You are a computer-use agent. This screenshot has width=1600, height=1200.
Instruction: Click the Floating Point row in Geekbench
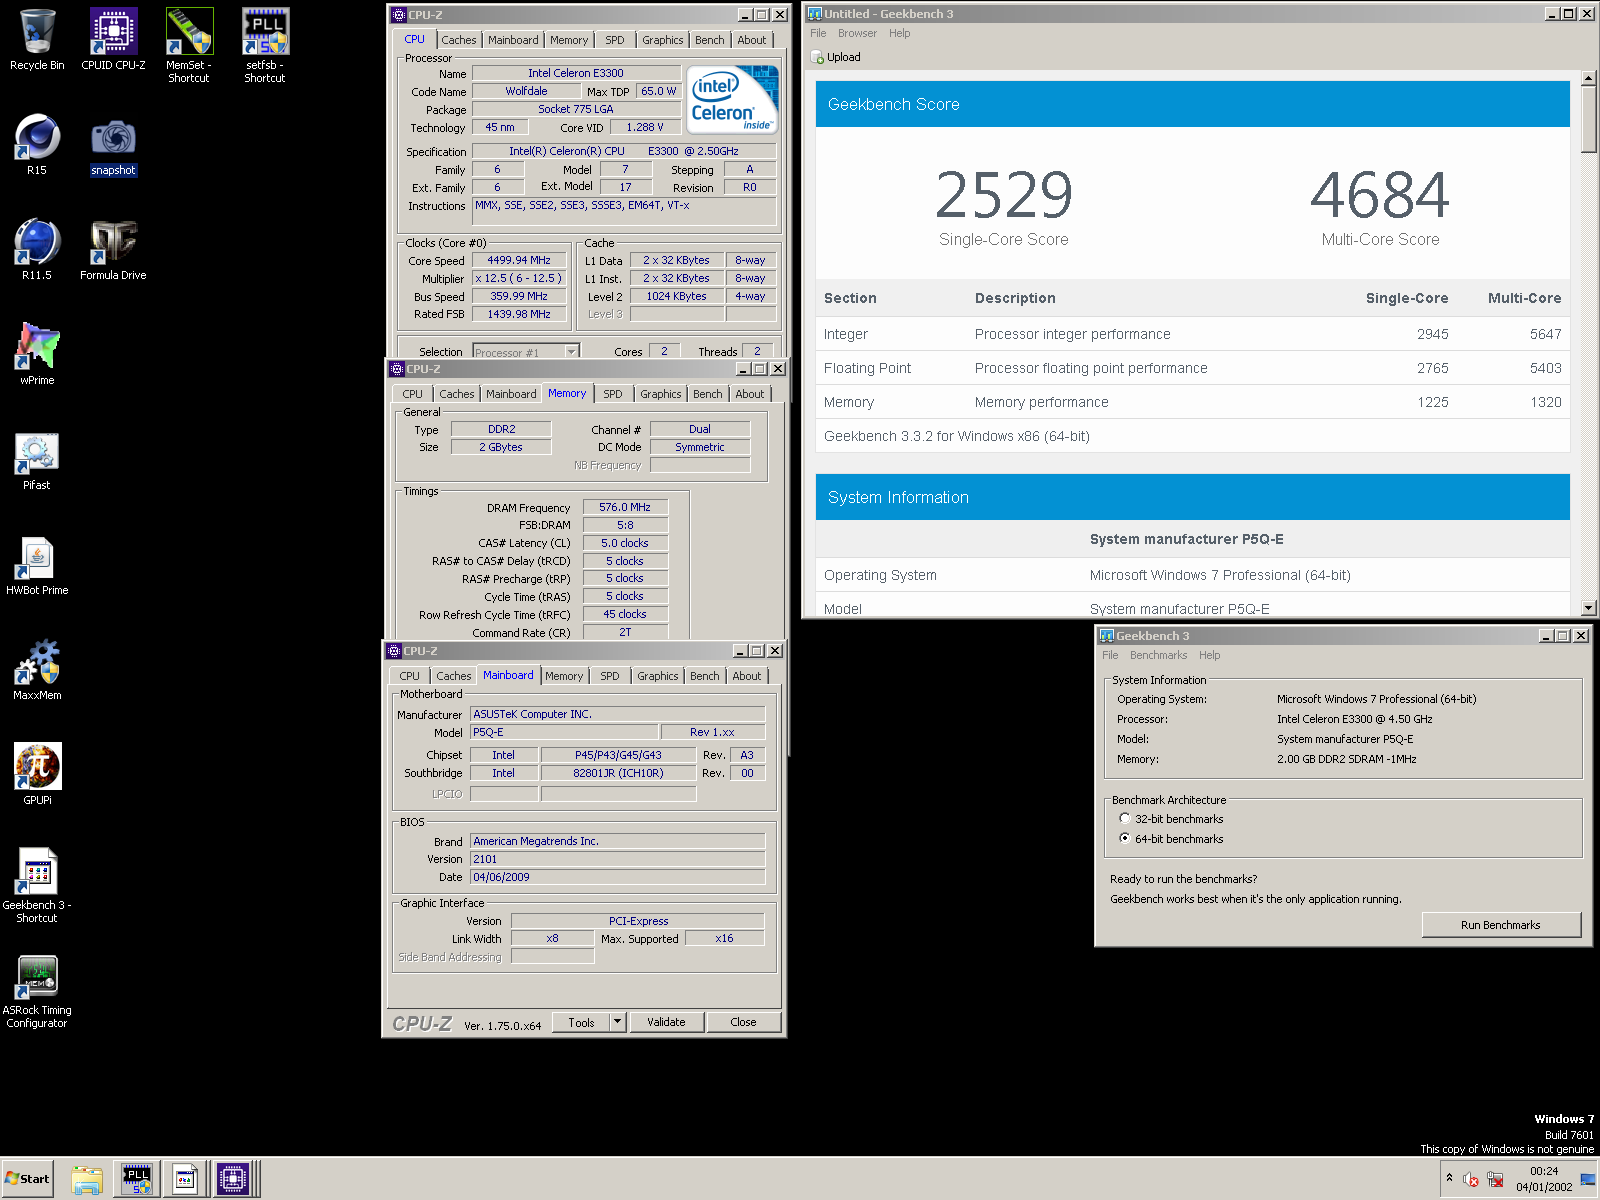point(1193,368)
